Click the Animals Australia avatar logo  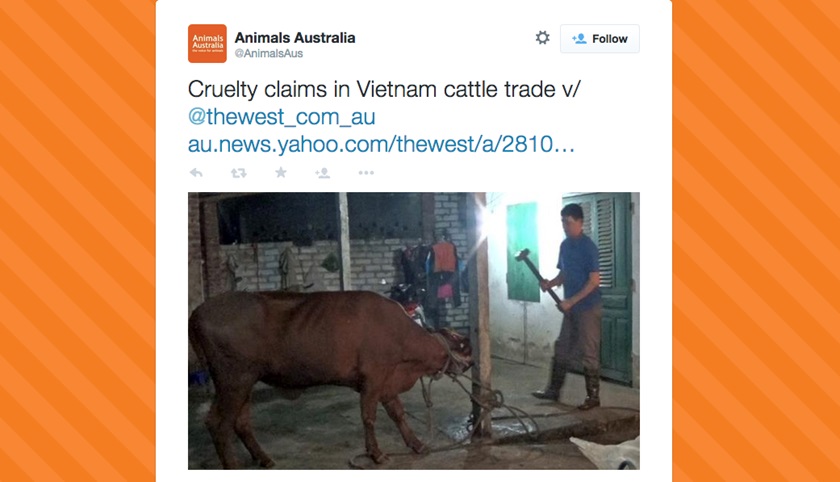tap(207, 43)
